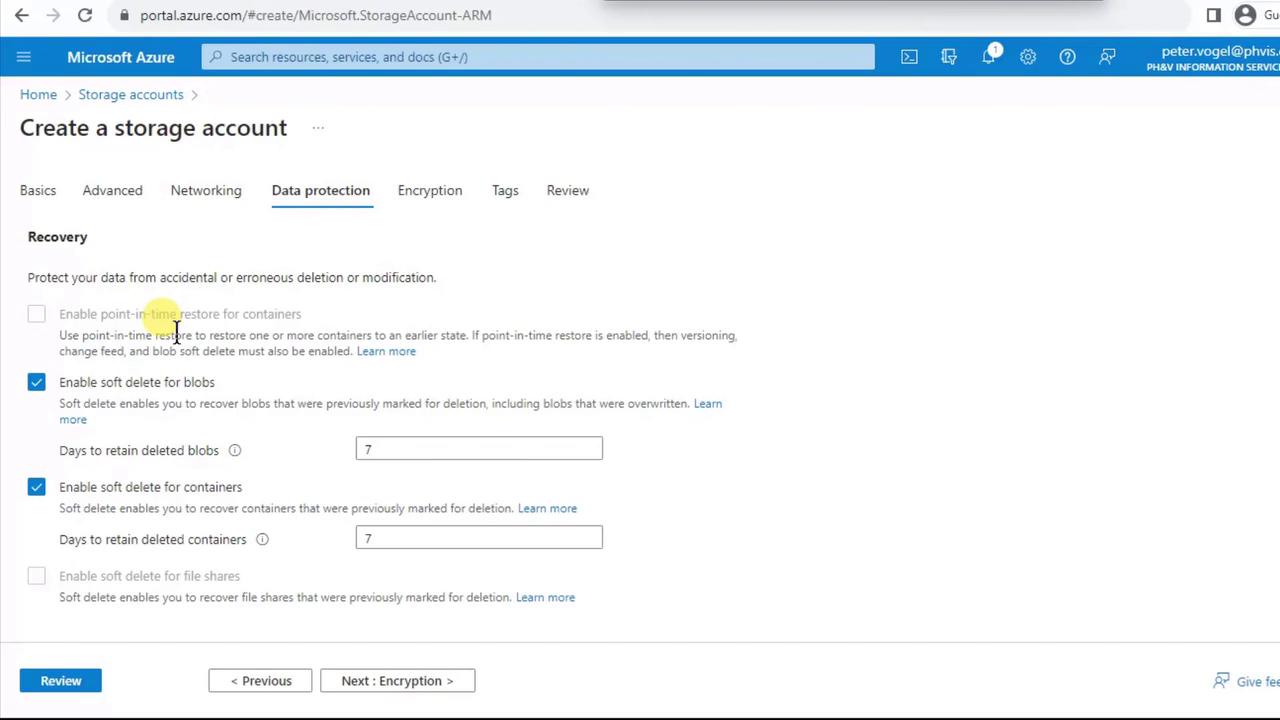Click the magnifier icon in the Azure search box
The height and width of the screenshot is (720, 1280).
click(215, 57)
